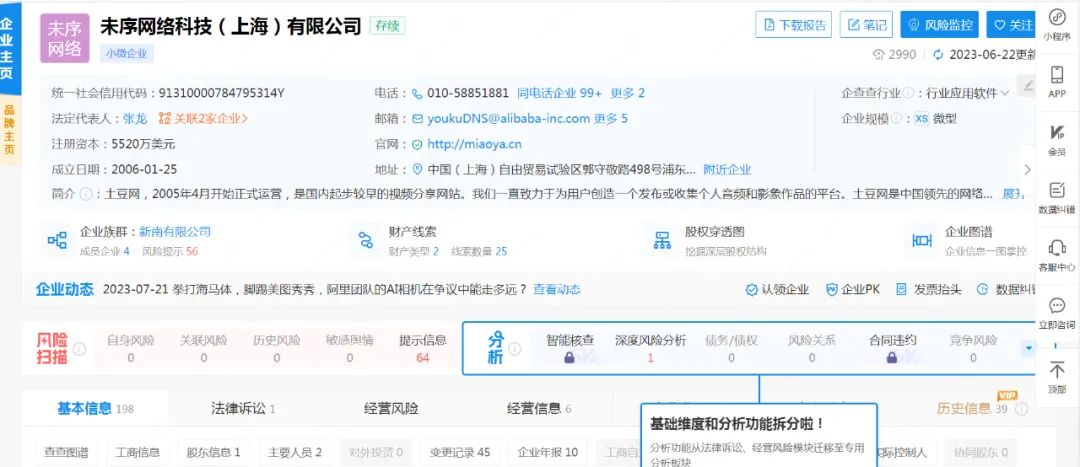Select the 基本信息 198 tab
Screen dimensions: 1080x467
click(95, 409)
